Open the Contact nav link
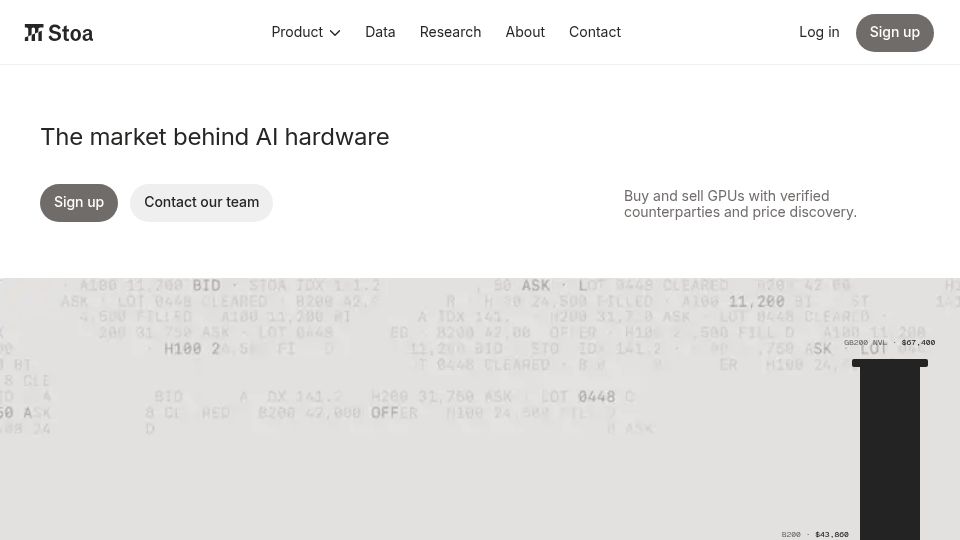Screen dimensions: 960x540 click(594, 32)
